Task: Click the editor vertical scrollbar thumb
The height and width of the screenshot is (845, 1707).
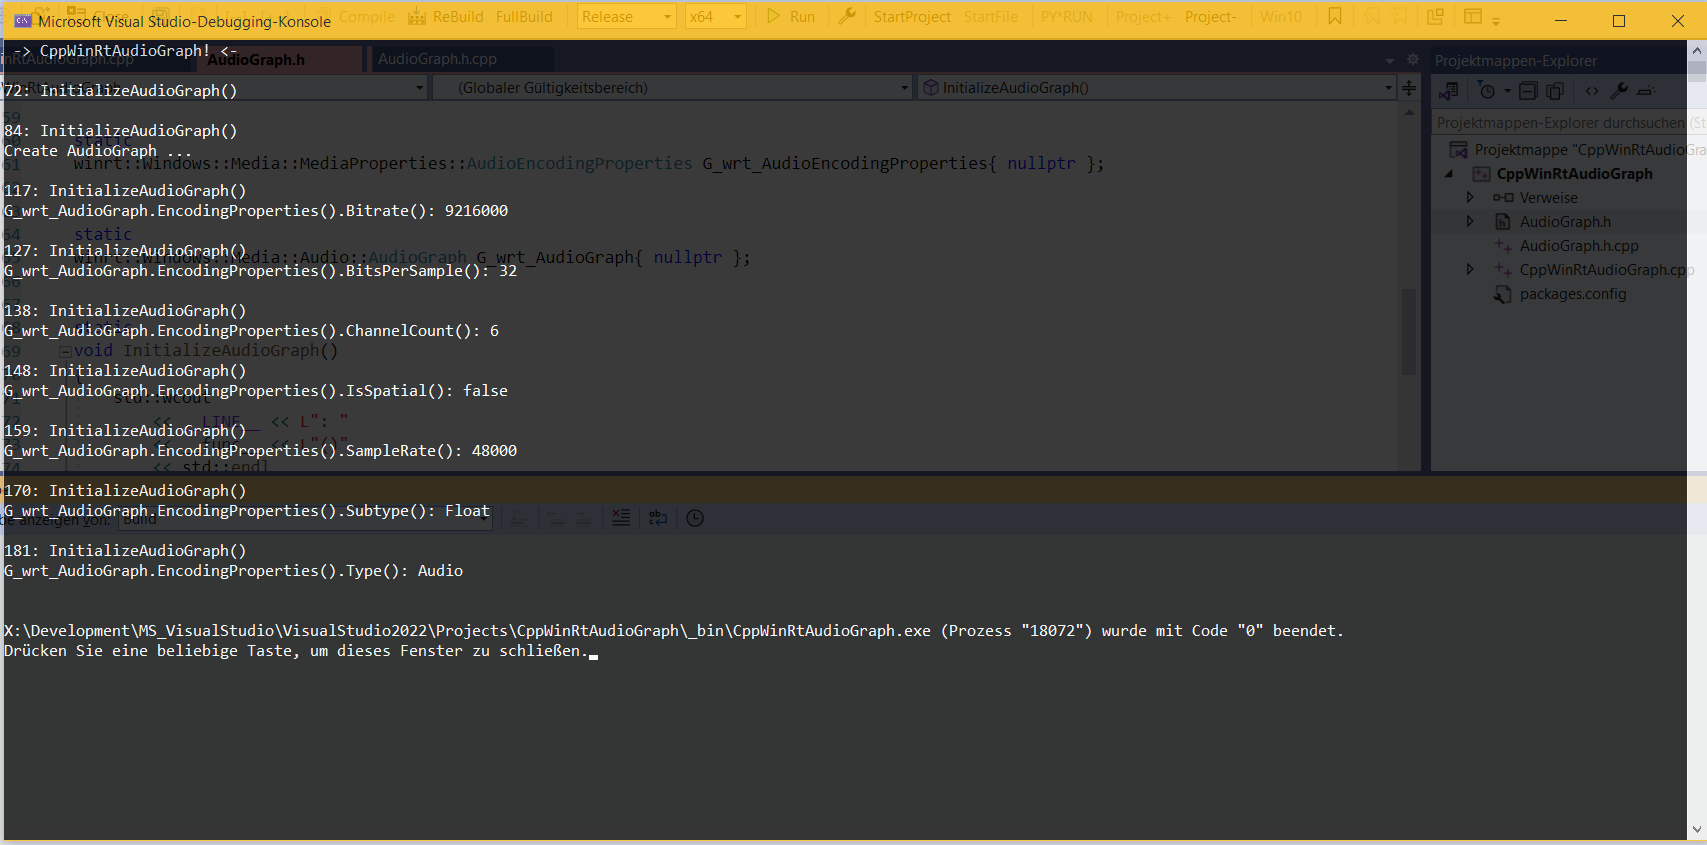Action: click(1409, 331)
